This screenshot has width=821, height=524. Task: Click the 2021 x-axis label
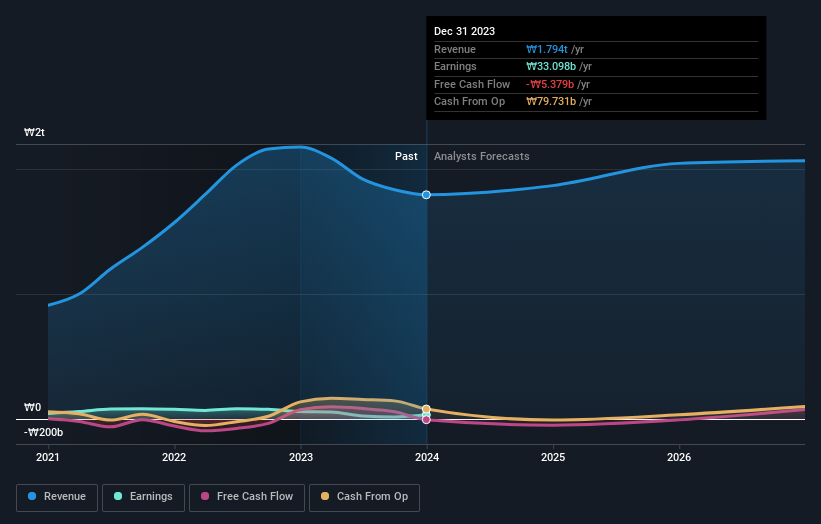[x=48, y=457]
